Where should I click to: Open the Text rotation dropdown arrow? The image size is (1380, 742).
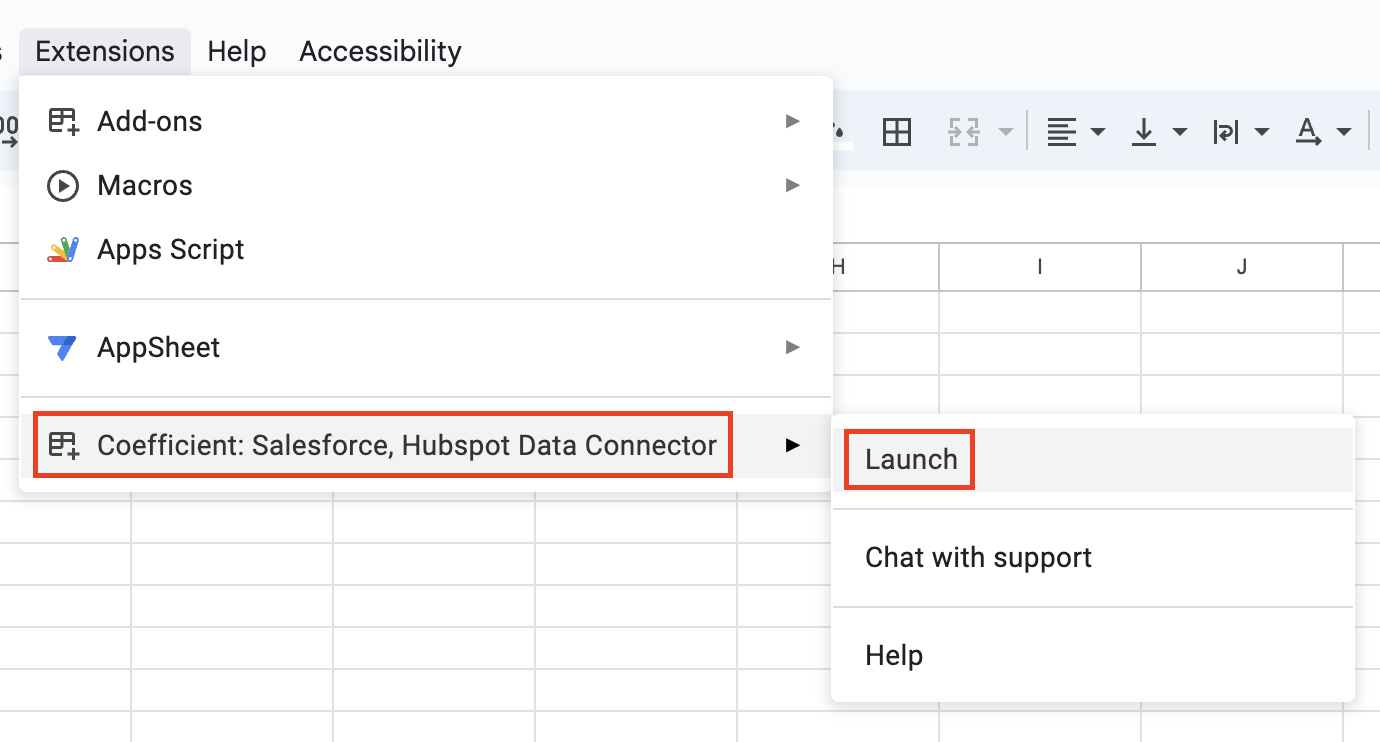(1344, 132)
